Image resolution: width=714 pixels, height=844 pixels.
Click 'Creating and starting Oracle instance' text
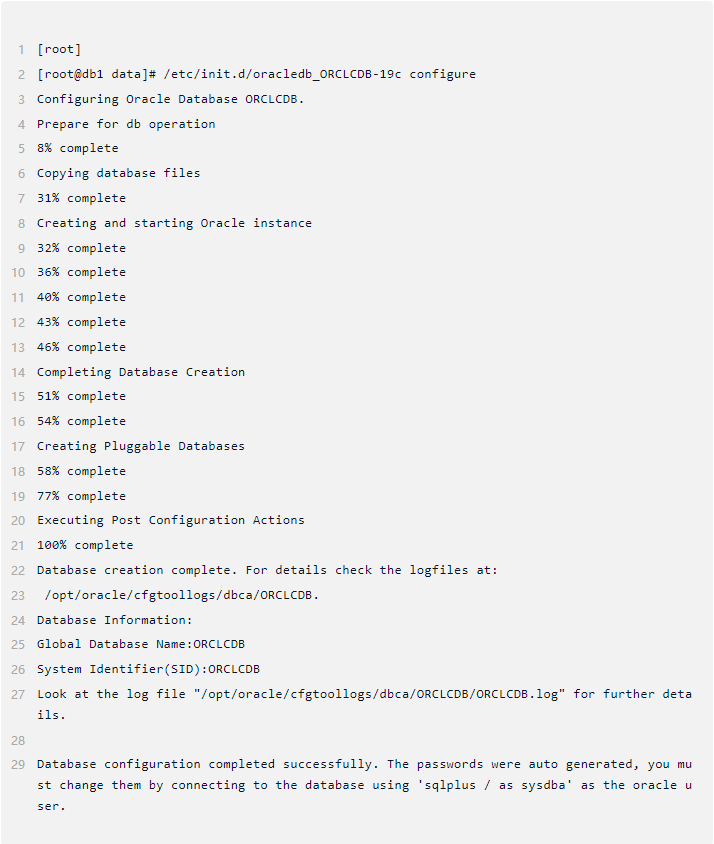(x=174, y=223)
